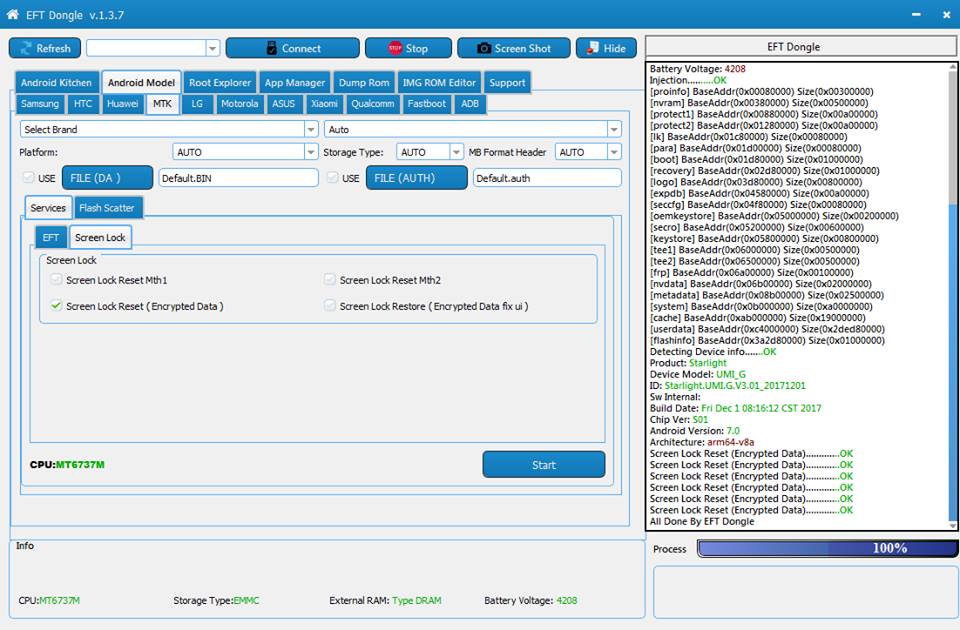
Task: Click the Start button
Action: [x=543, y=465]
